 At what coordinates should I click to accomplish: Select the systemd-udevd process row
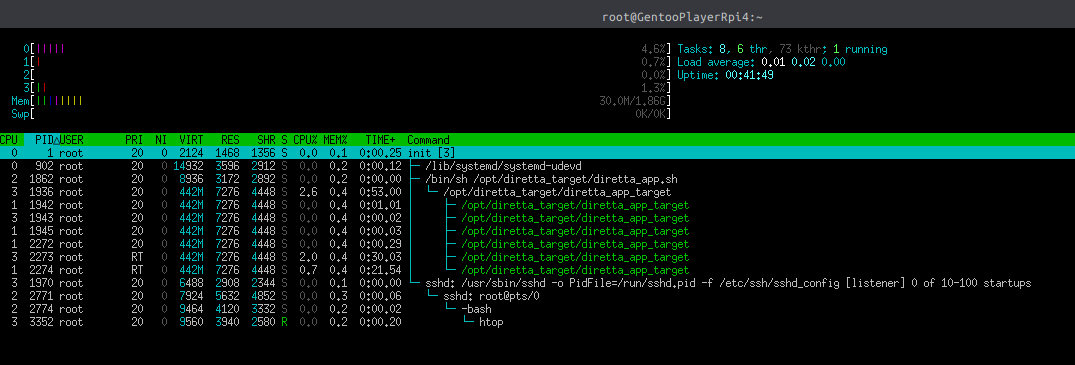click(x=538, y=165)
